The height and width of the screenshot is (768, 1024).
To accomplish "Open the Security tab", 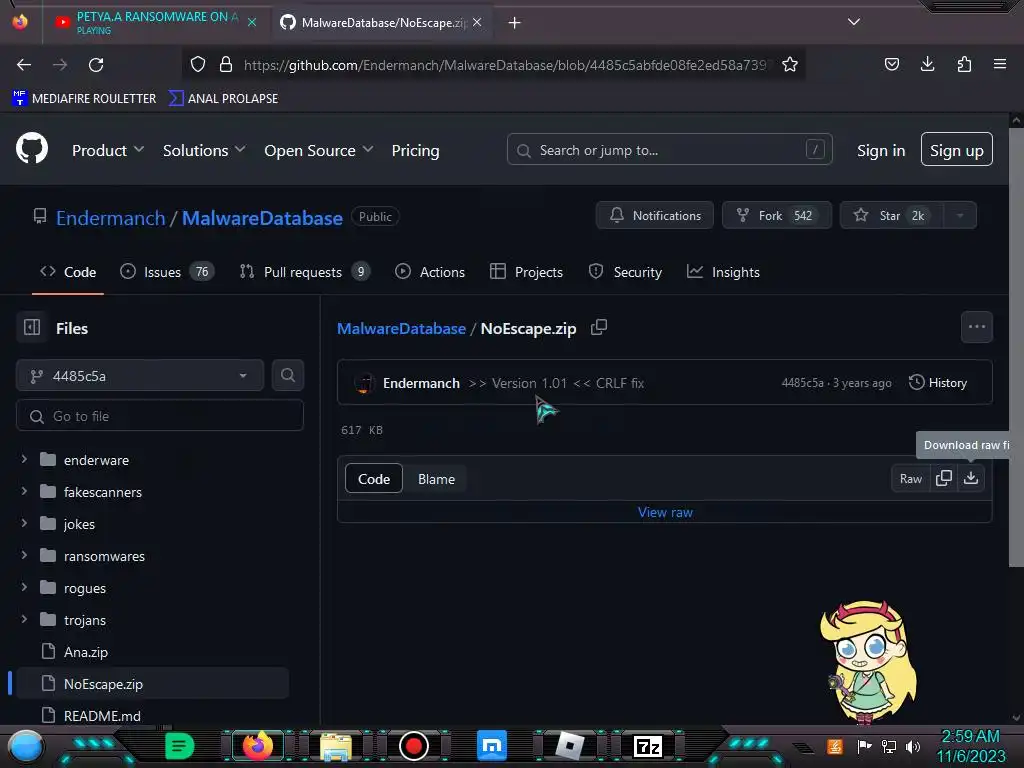I will [626, 272].
